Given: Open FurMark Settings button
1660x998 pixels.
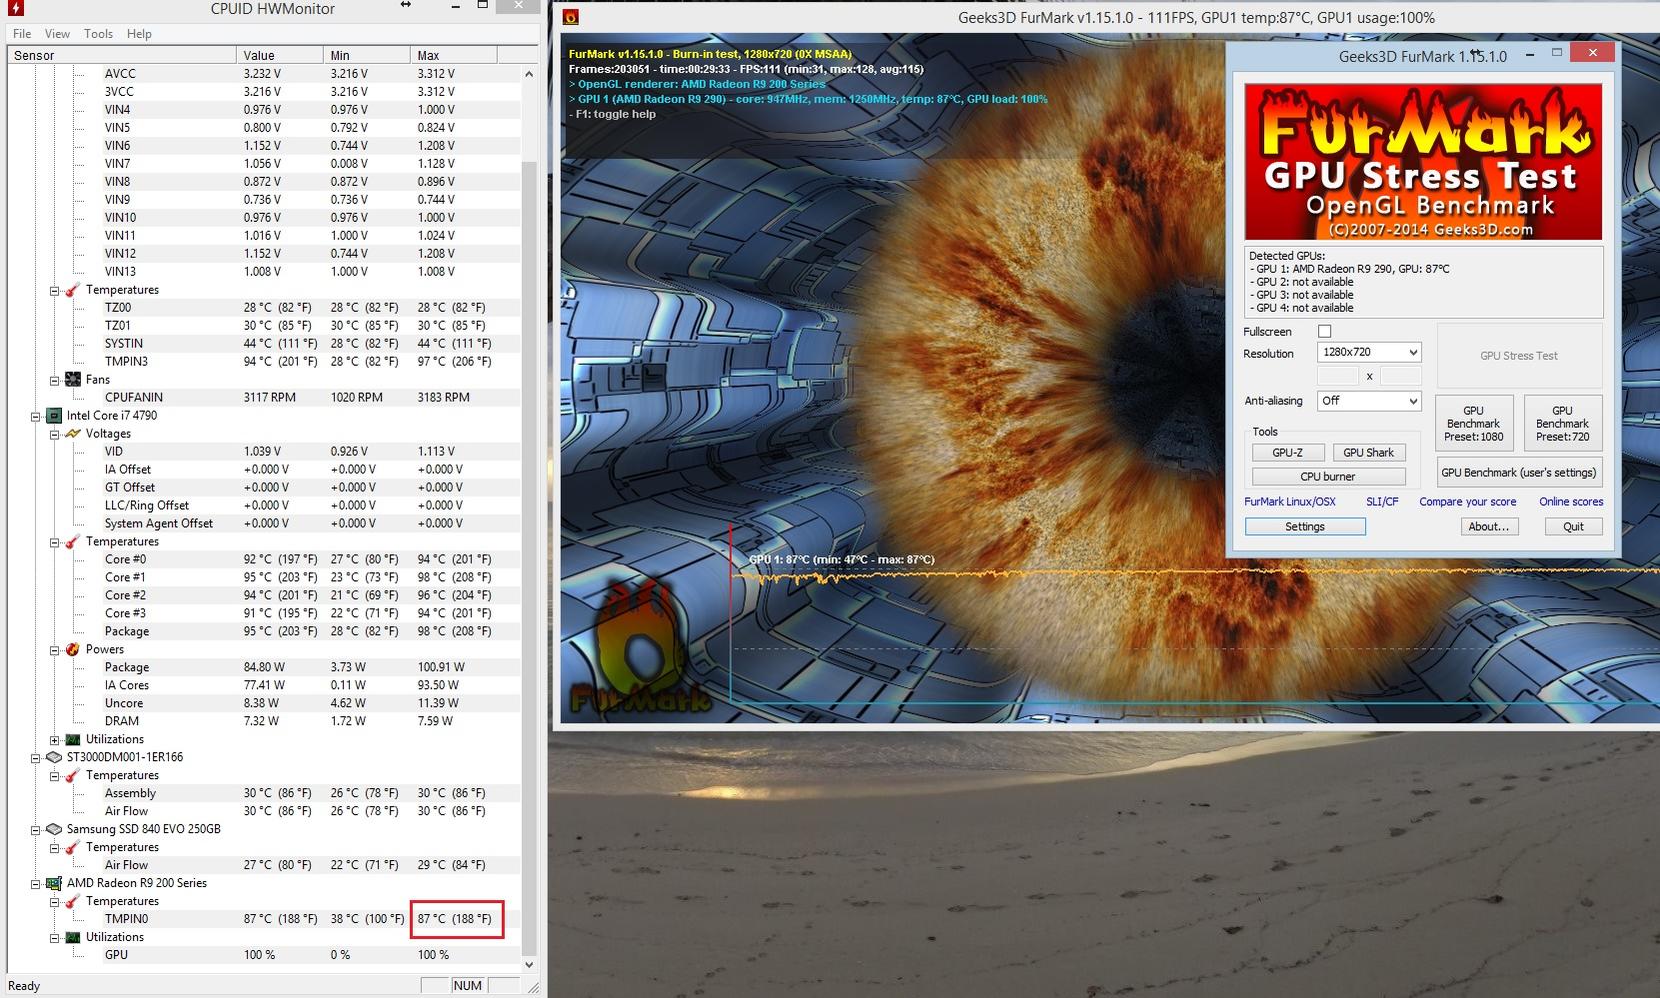Looking at the screenshot, I should pos(1305,527).
